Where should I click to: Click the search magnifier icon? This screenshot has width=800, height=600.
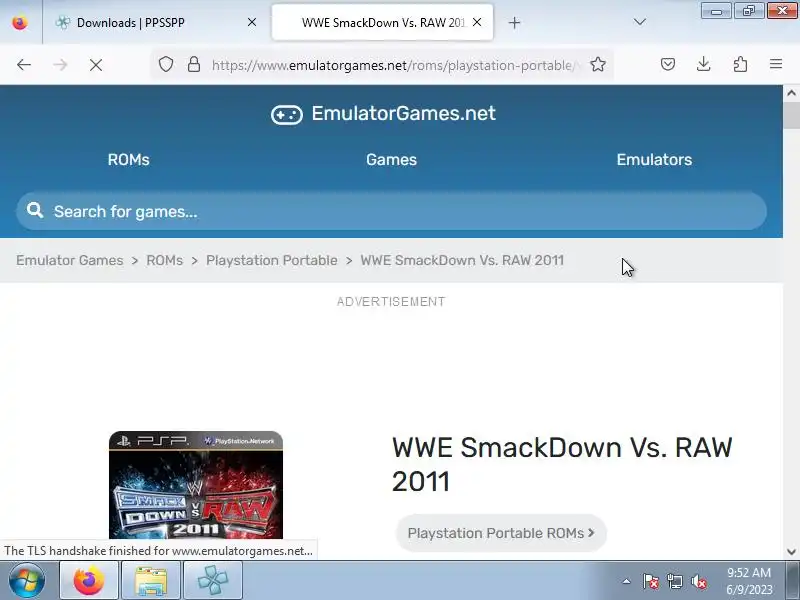35,210
